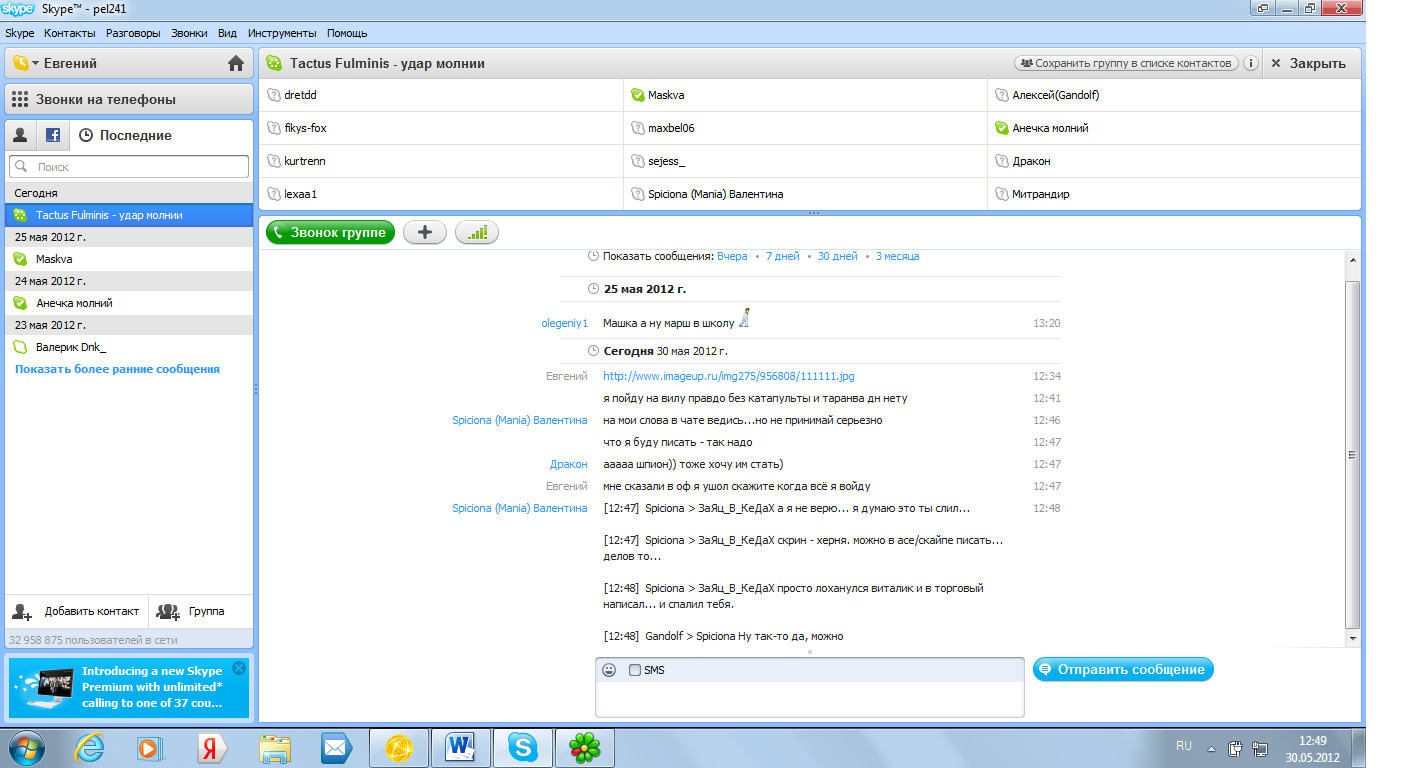Show messages from Вчера
This screenshot has width=1404, height=768.
point(732,256)
